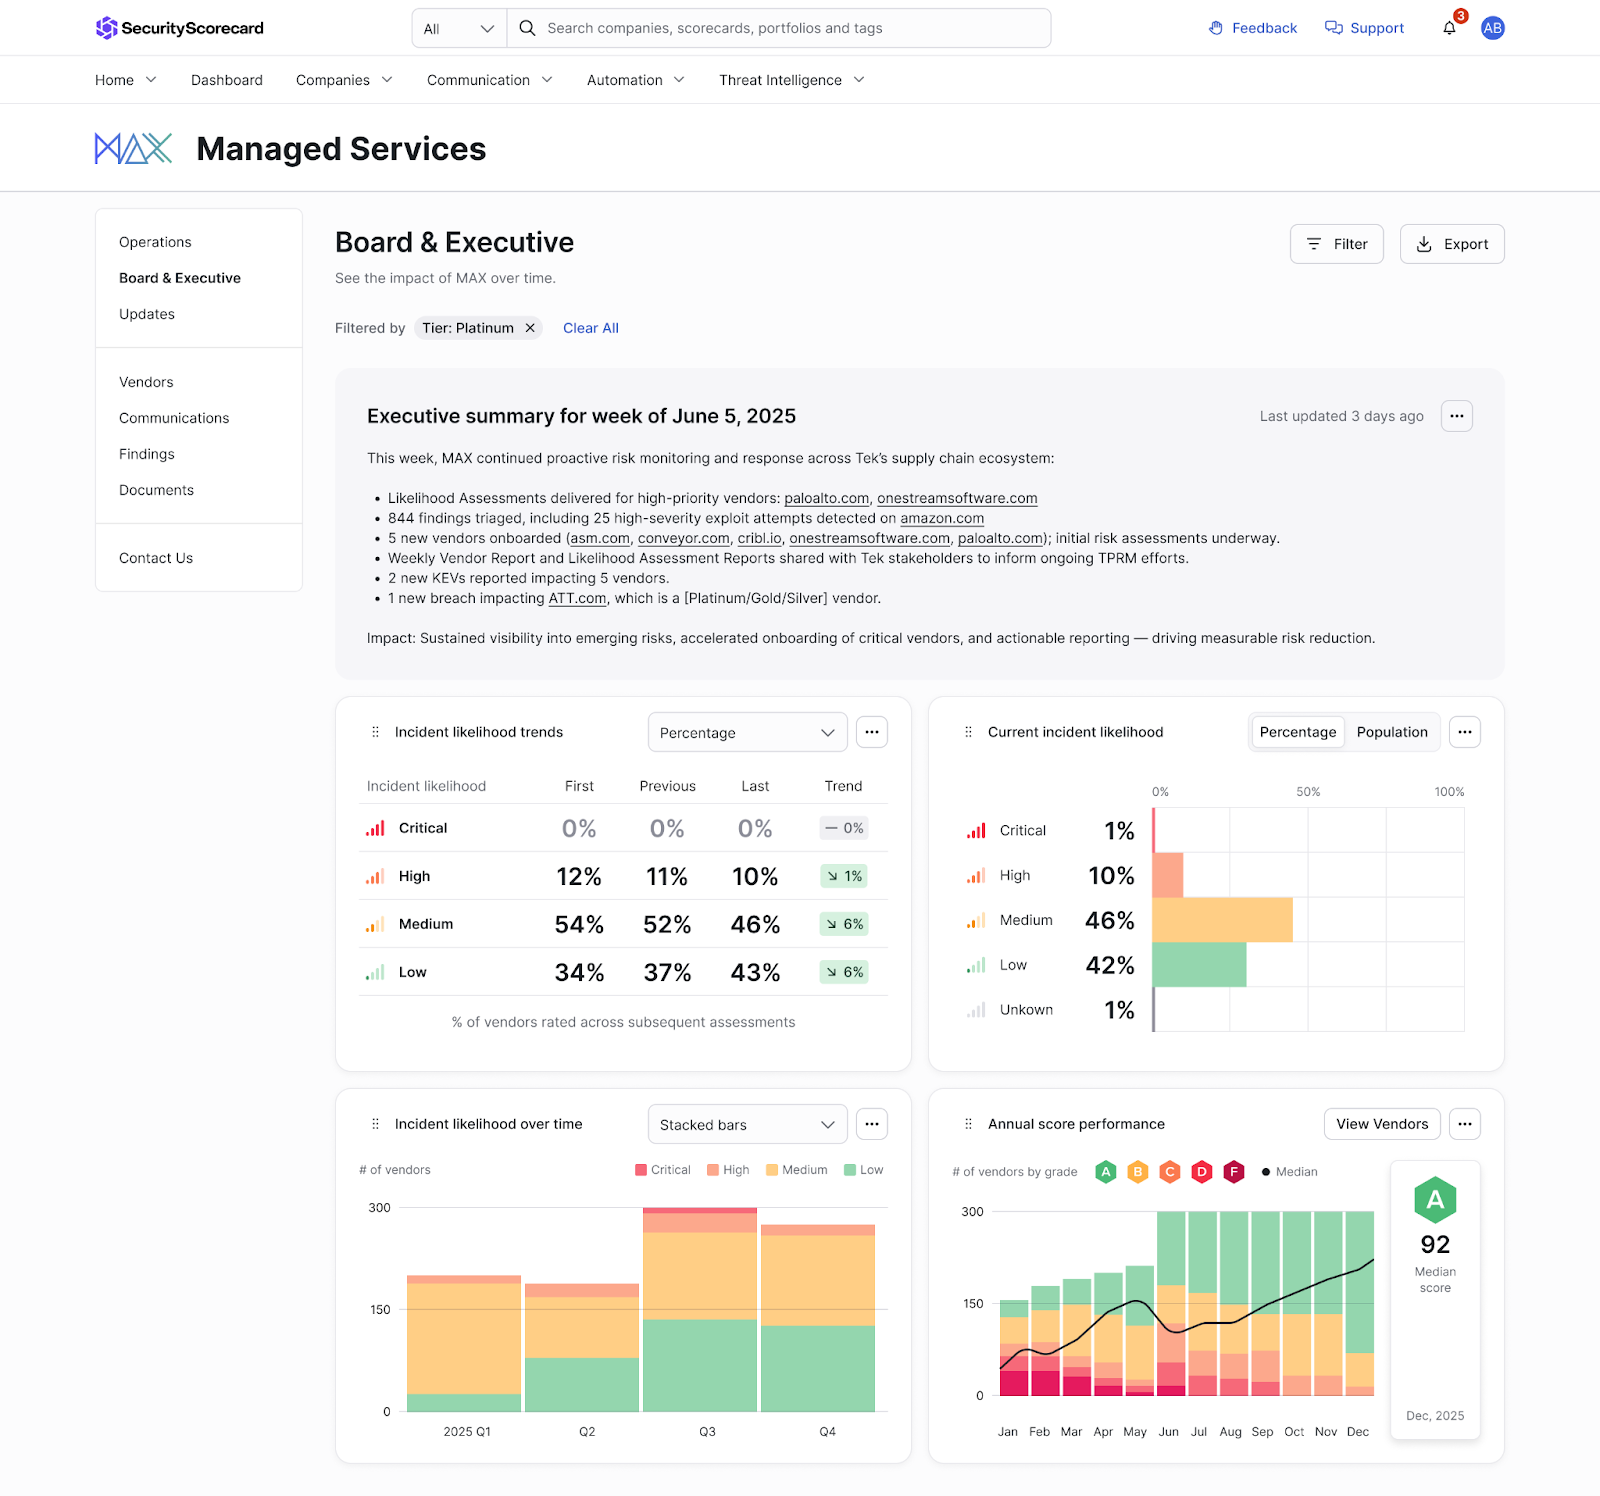
Task: Open the Stacked bars chart type dropdown
Action: (747, 1124)
